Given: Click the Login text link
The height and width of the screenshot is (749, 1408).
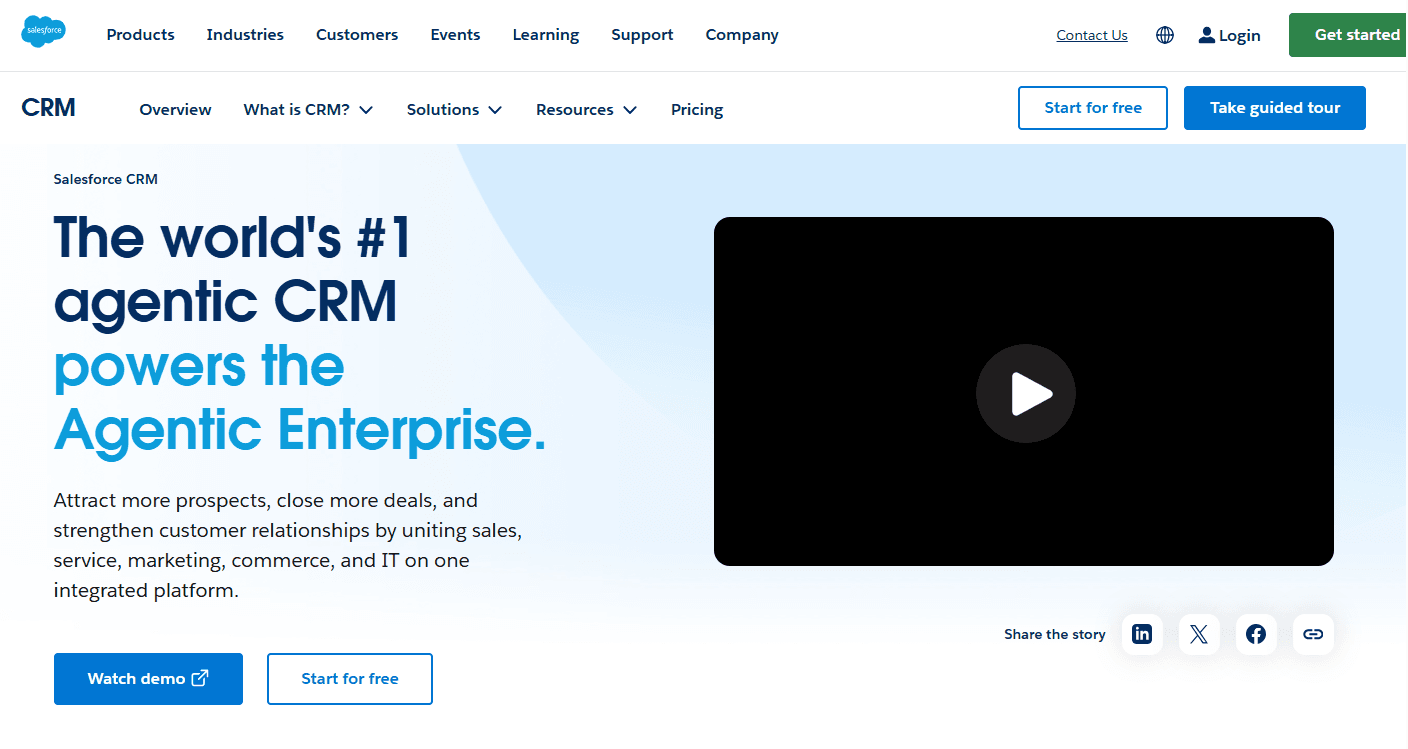Looking at the screenshot, I should click(x=1239, y=35).
